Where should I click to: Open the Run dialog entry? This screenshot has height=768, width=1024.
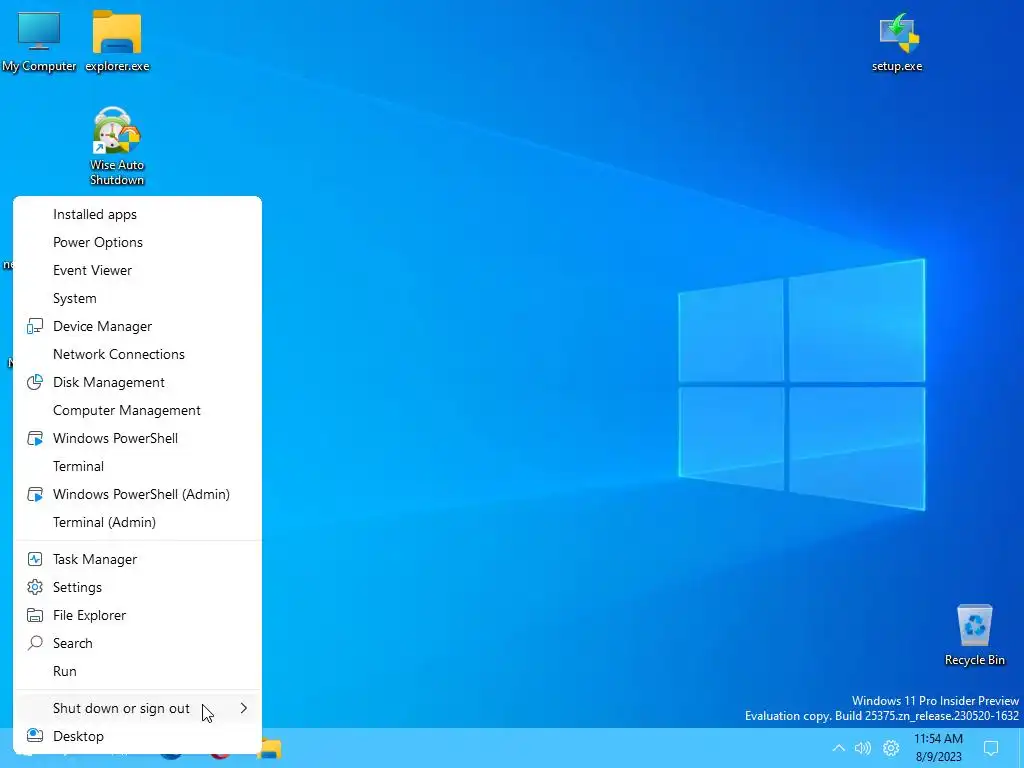click(137, 671)
